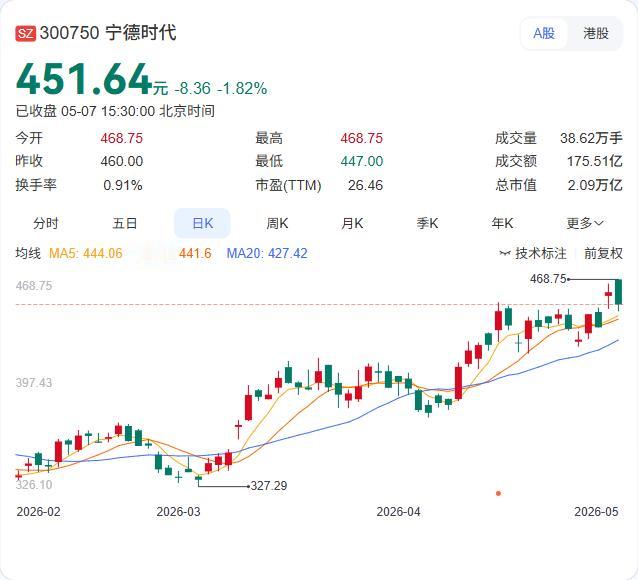
Task: Select the 季K chart tab
Action: point(427,223)
